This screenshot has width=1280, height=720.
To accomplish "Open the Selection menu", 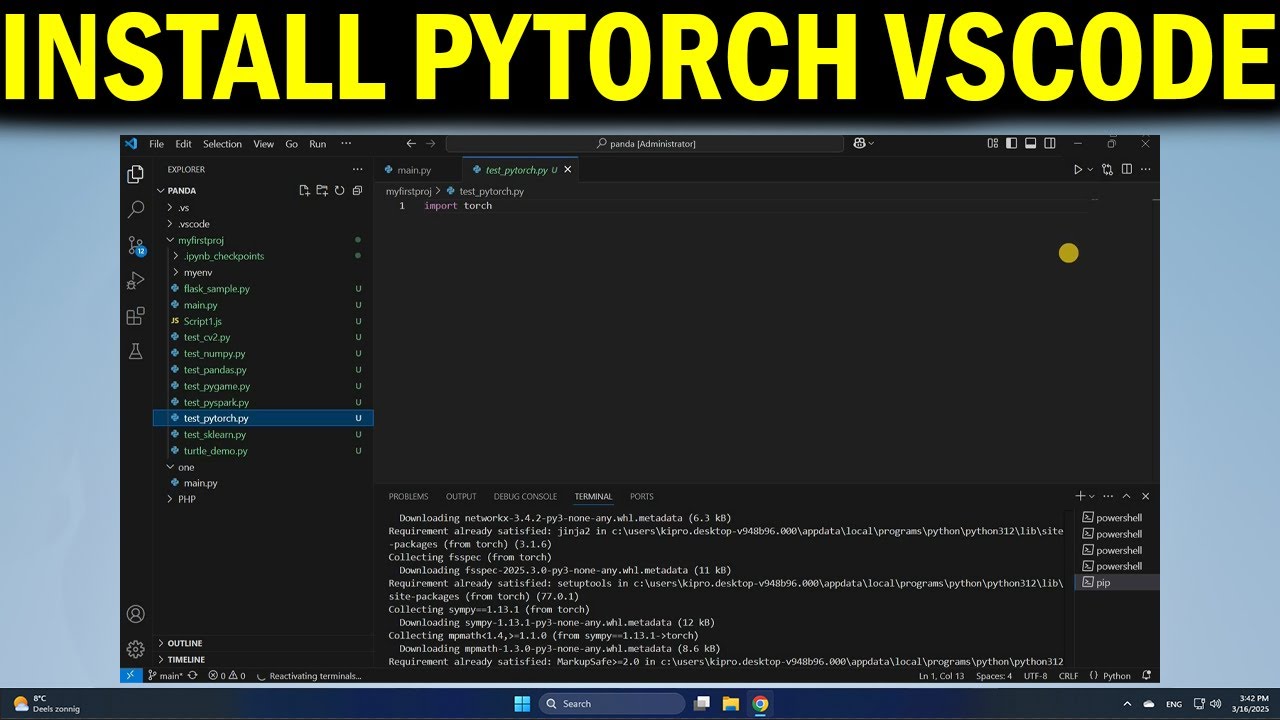I will click(223, 144).
